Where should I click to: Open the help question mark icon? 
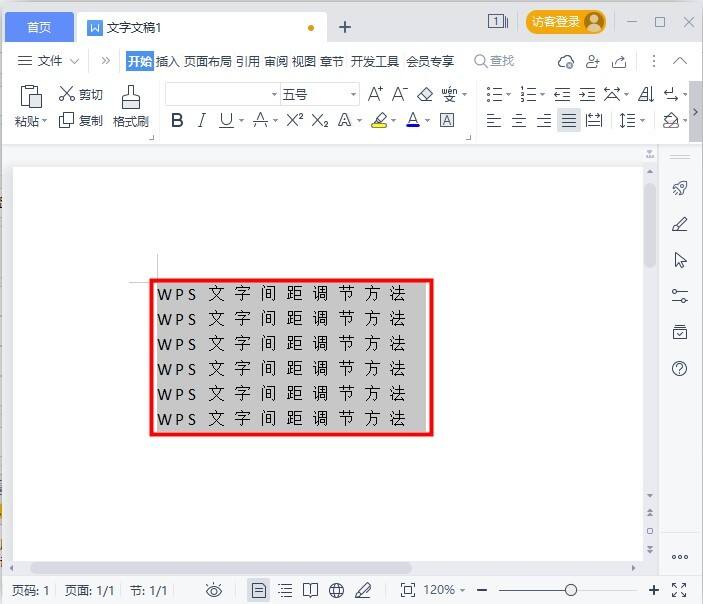(x=680, y=369)
